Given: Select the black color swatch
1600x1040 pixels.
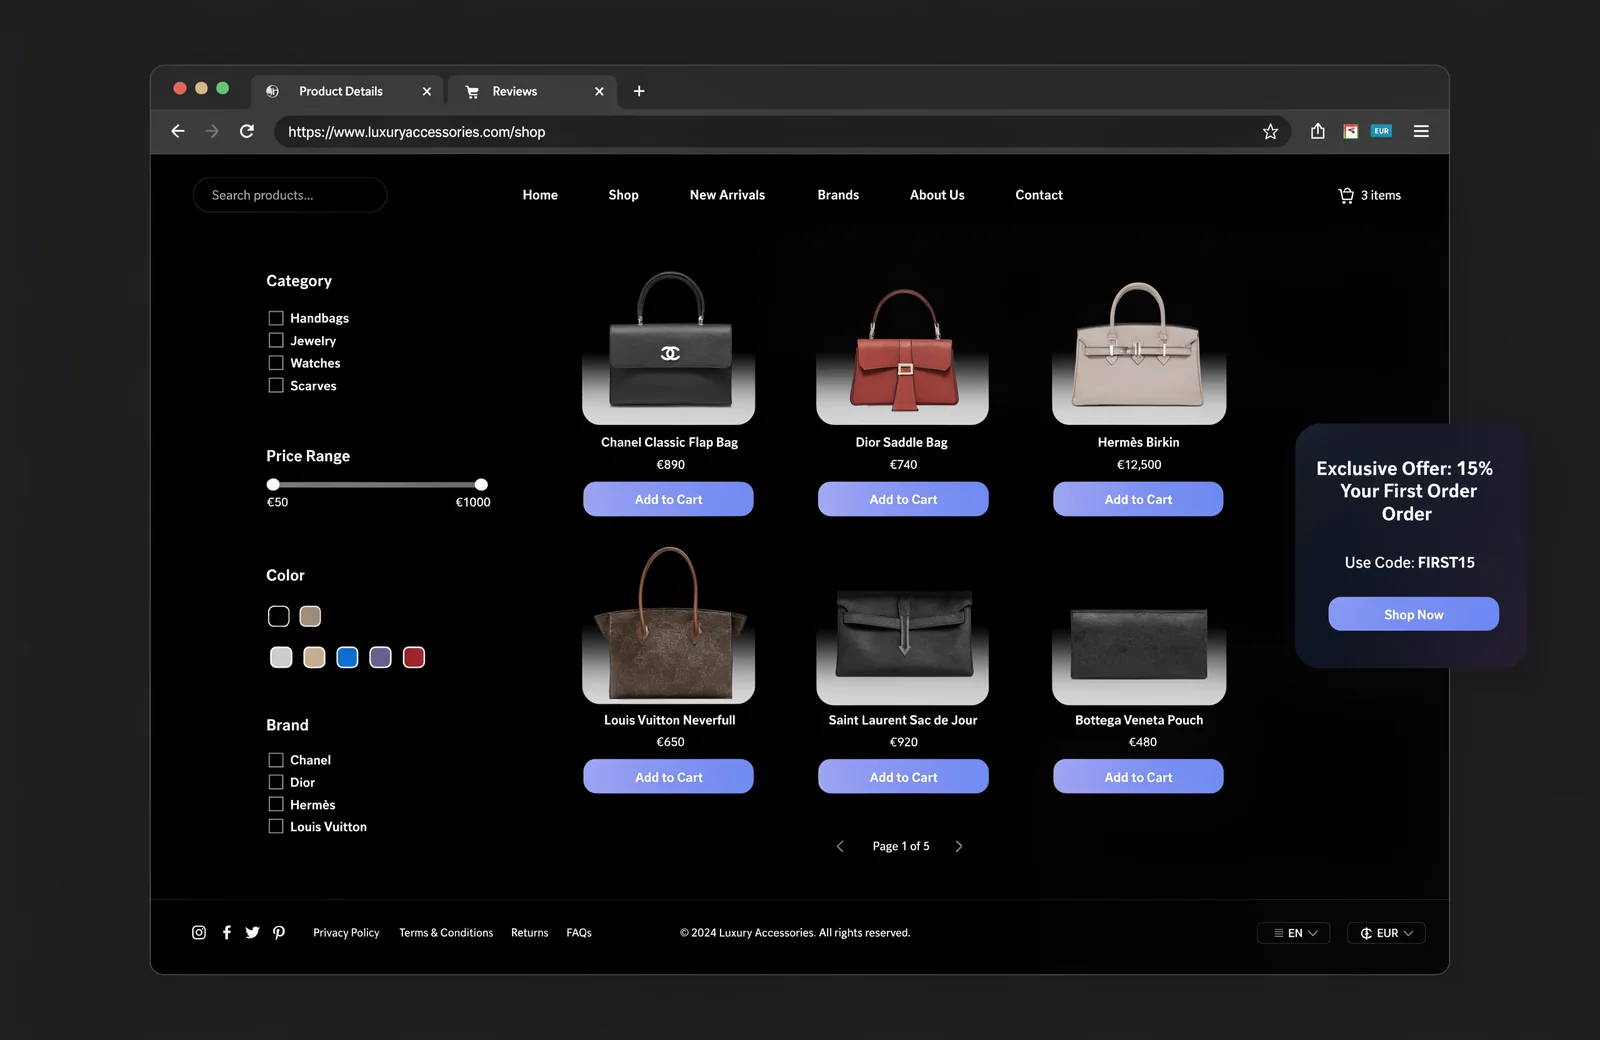Looking at the screenshot, I should tap(279, 616).
